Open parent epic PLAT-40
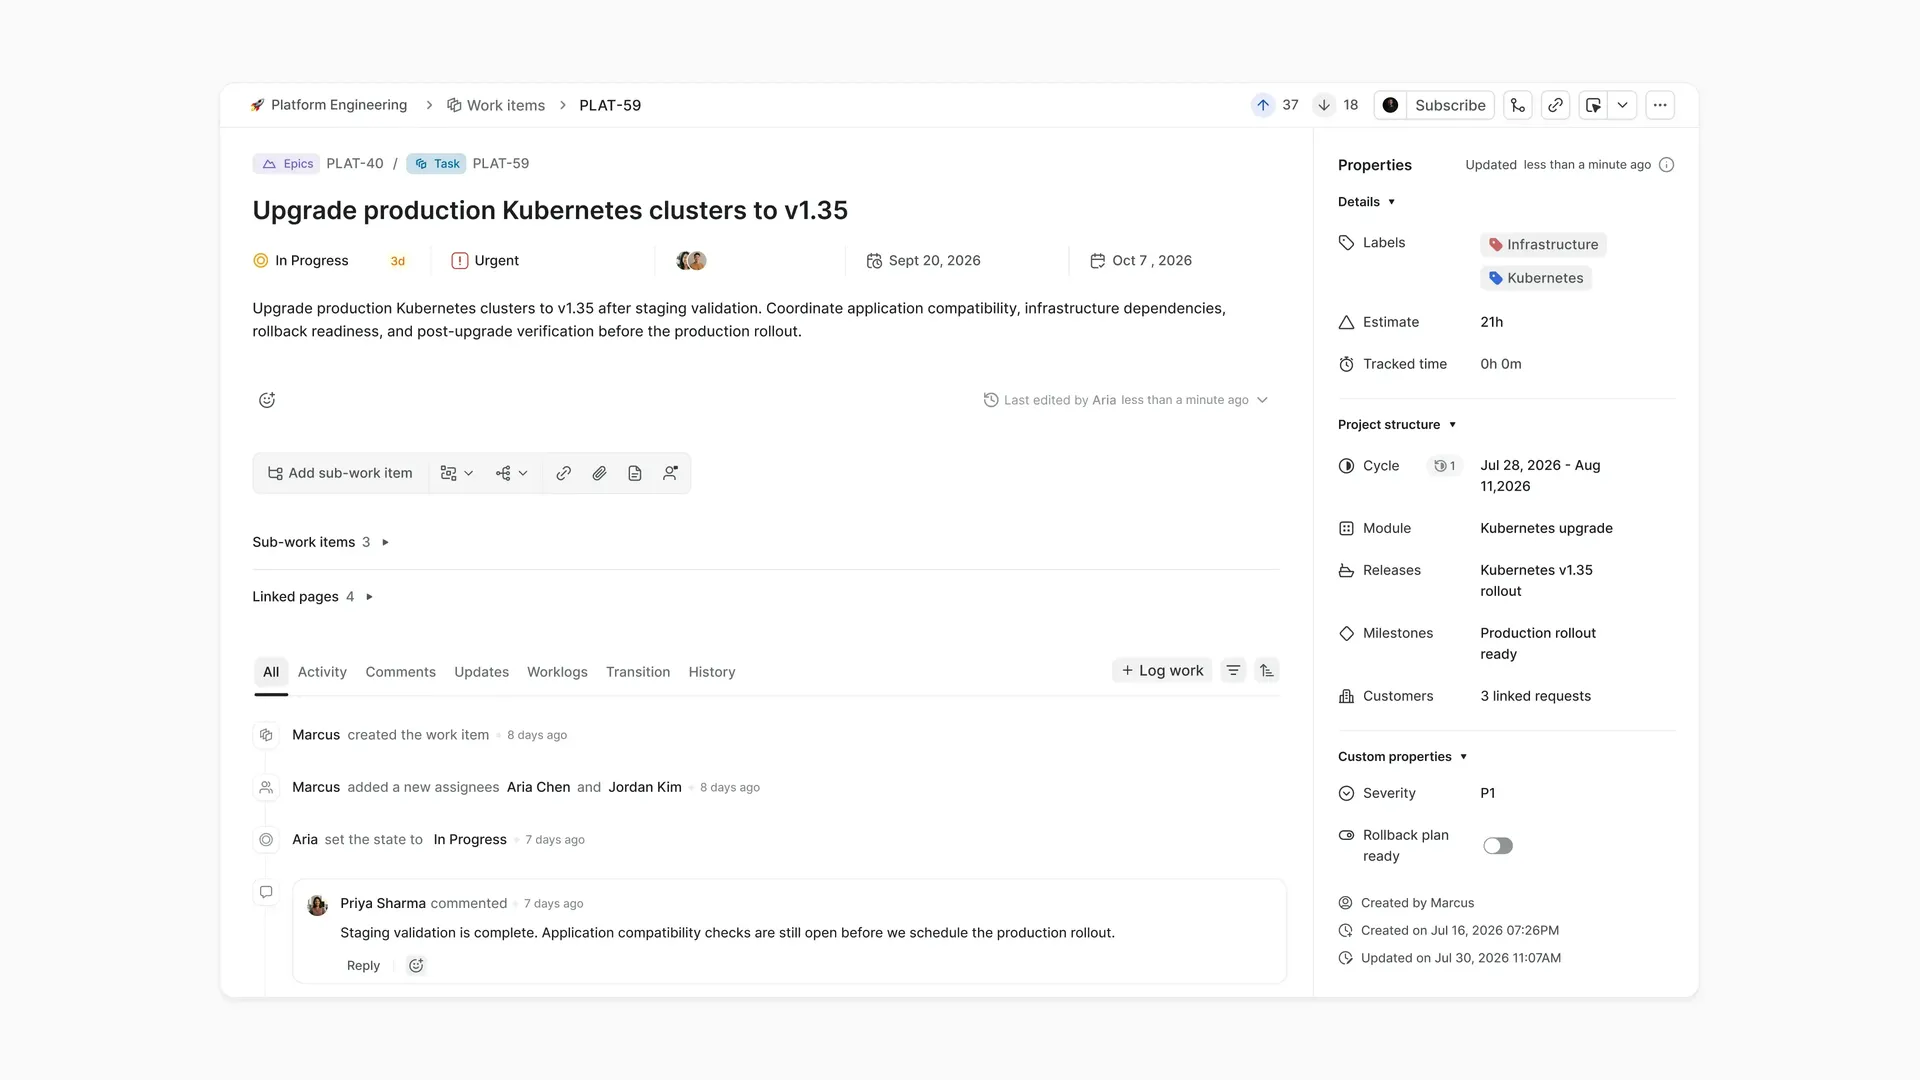 point(355,164)
